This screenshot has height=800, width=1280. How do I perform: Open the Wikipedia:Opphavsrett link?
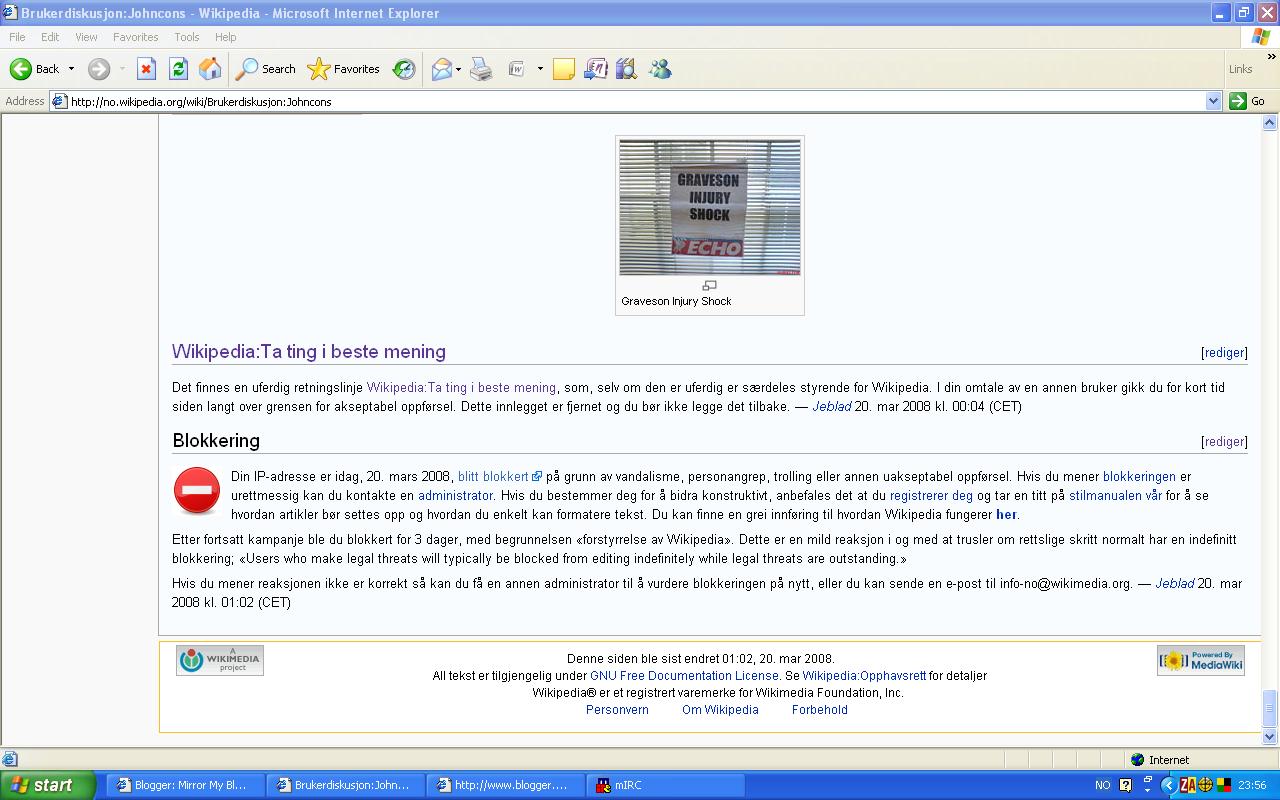coord(864,676)
